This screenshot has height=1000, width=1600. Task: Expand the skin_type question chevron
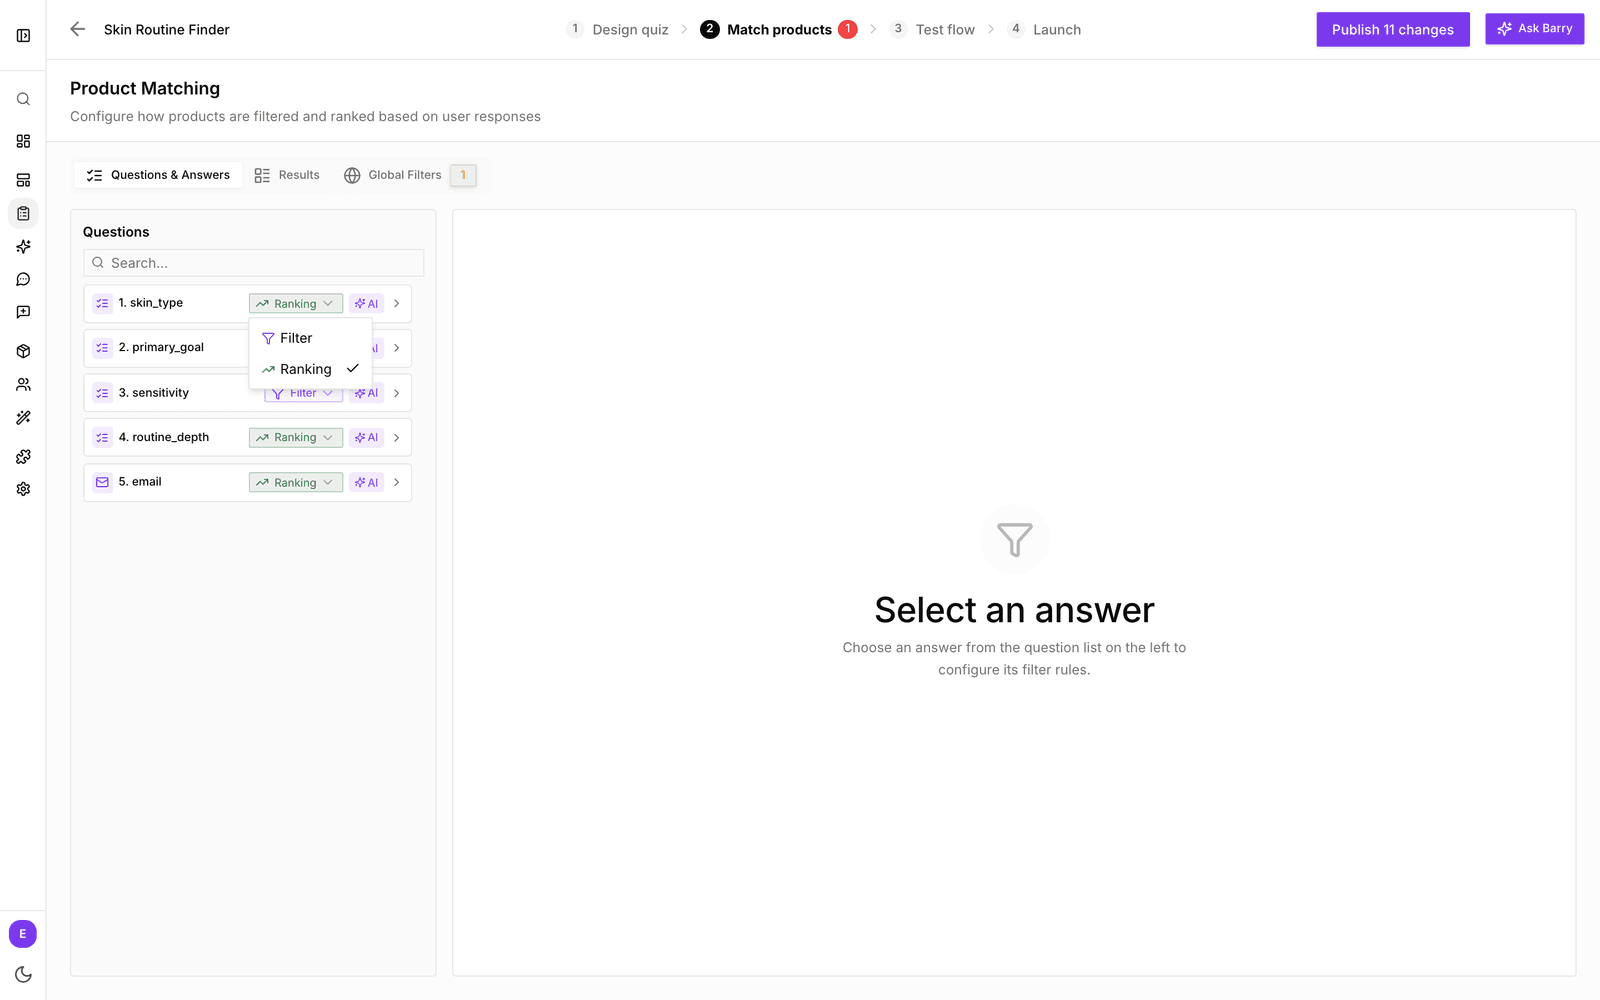(x=397, y=303)
